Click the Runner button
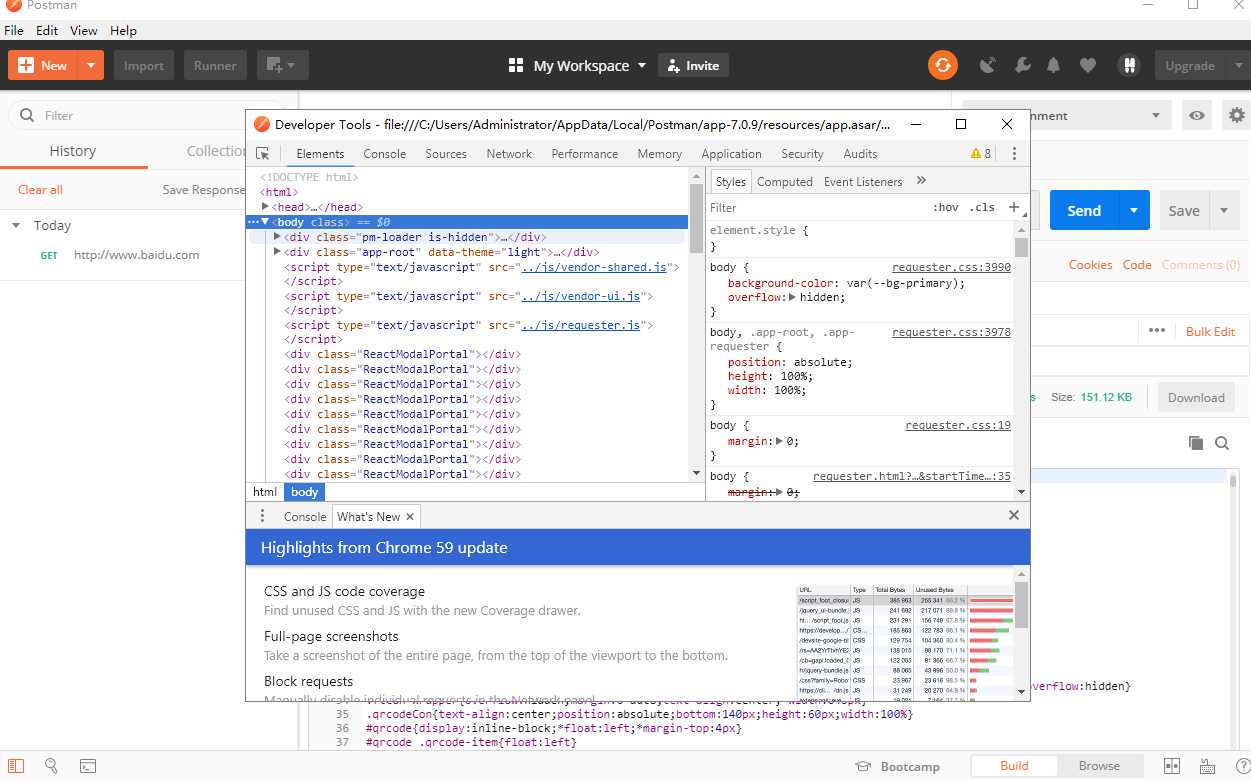Image resolution: width=1251 pixels, height=780 pixels. pyautogui.click(x=215, y=66)
